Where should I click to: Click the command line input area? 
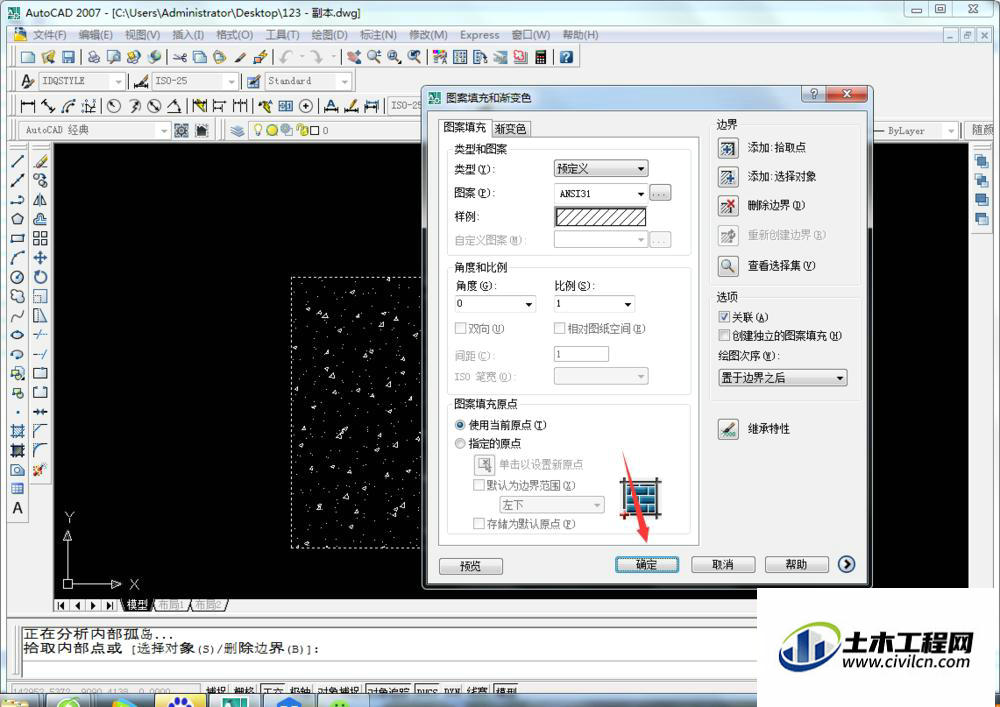389,668
